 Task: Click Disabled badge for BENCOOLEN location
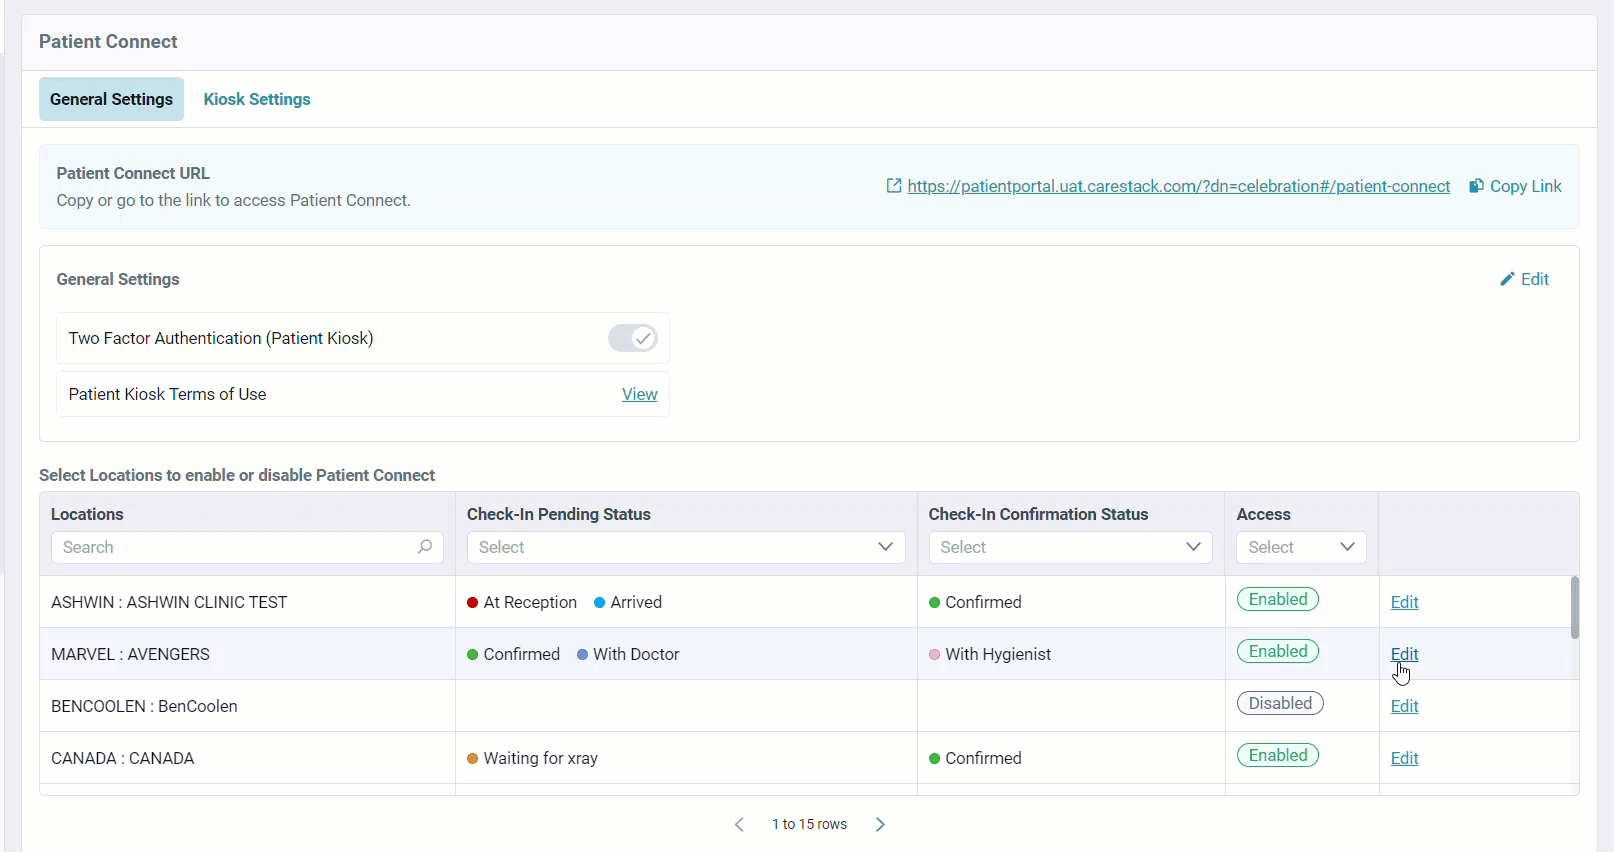(x=1279, y=704)
